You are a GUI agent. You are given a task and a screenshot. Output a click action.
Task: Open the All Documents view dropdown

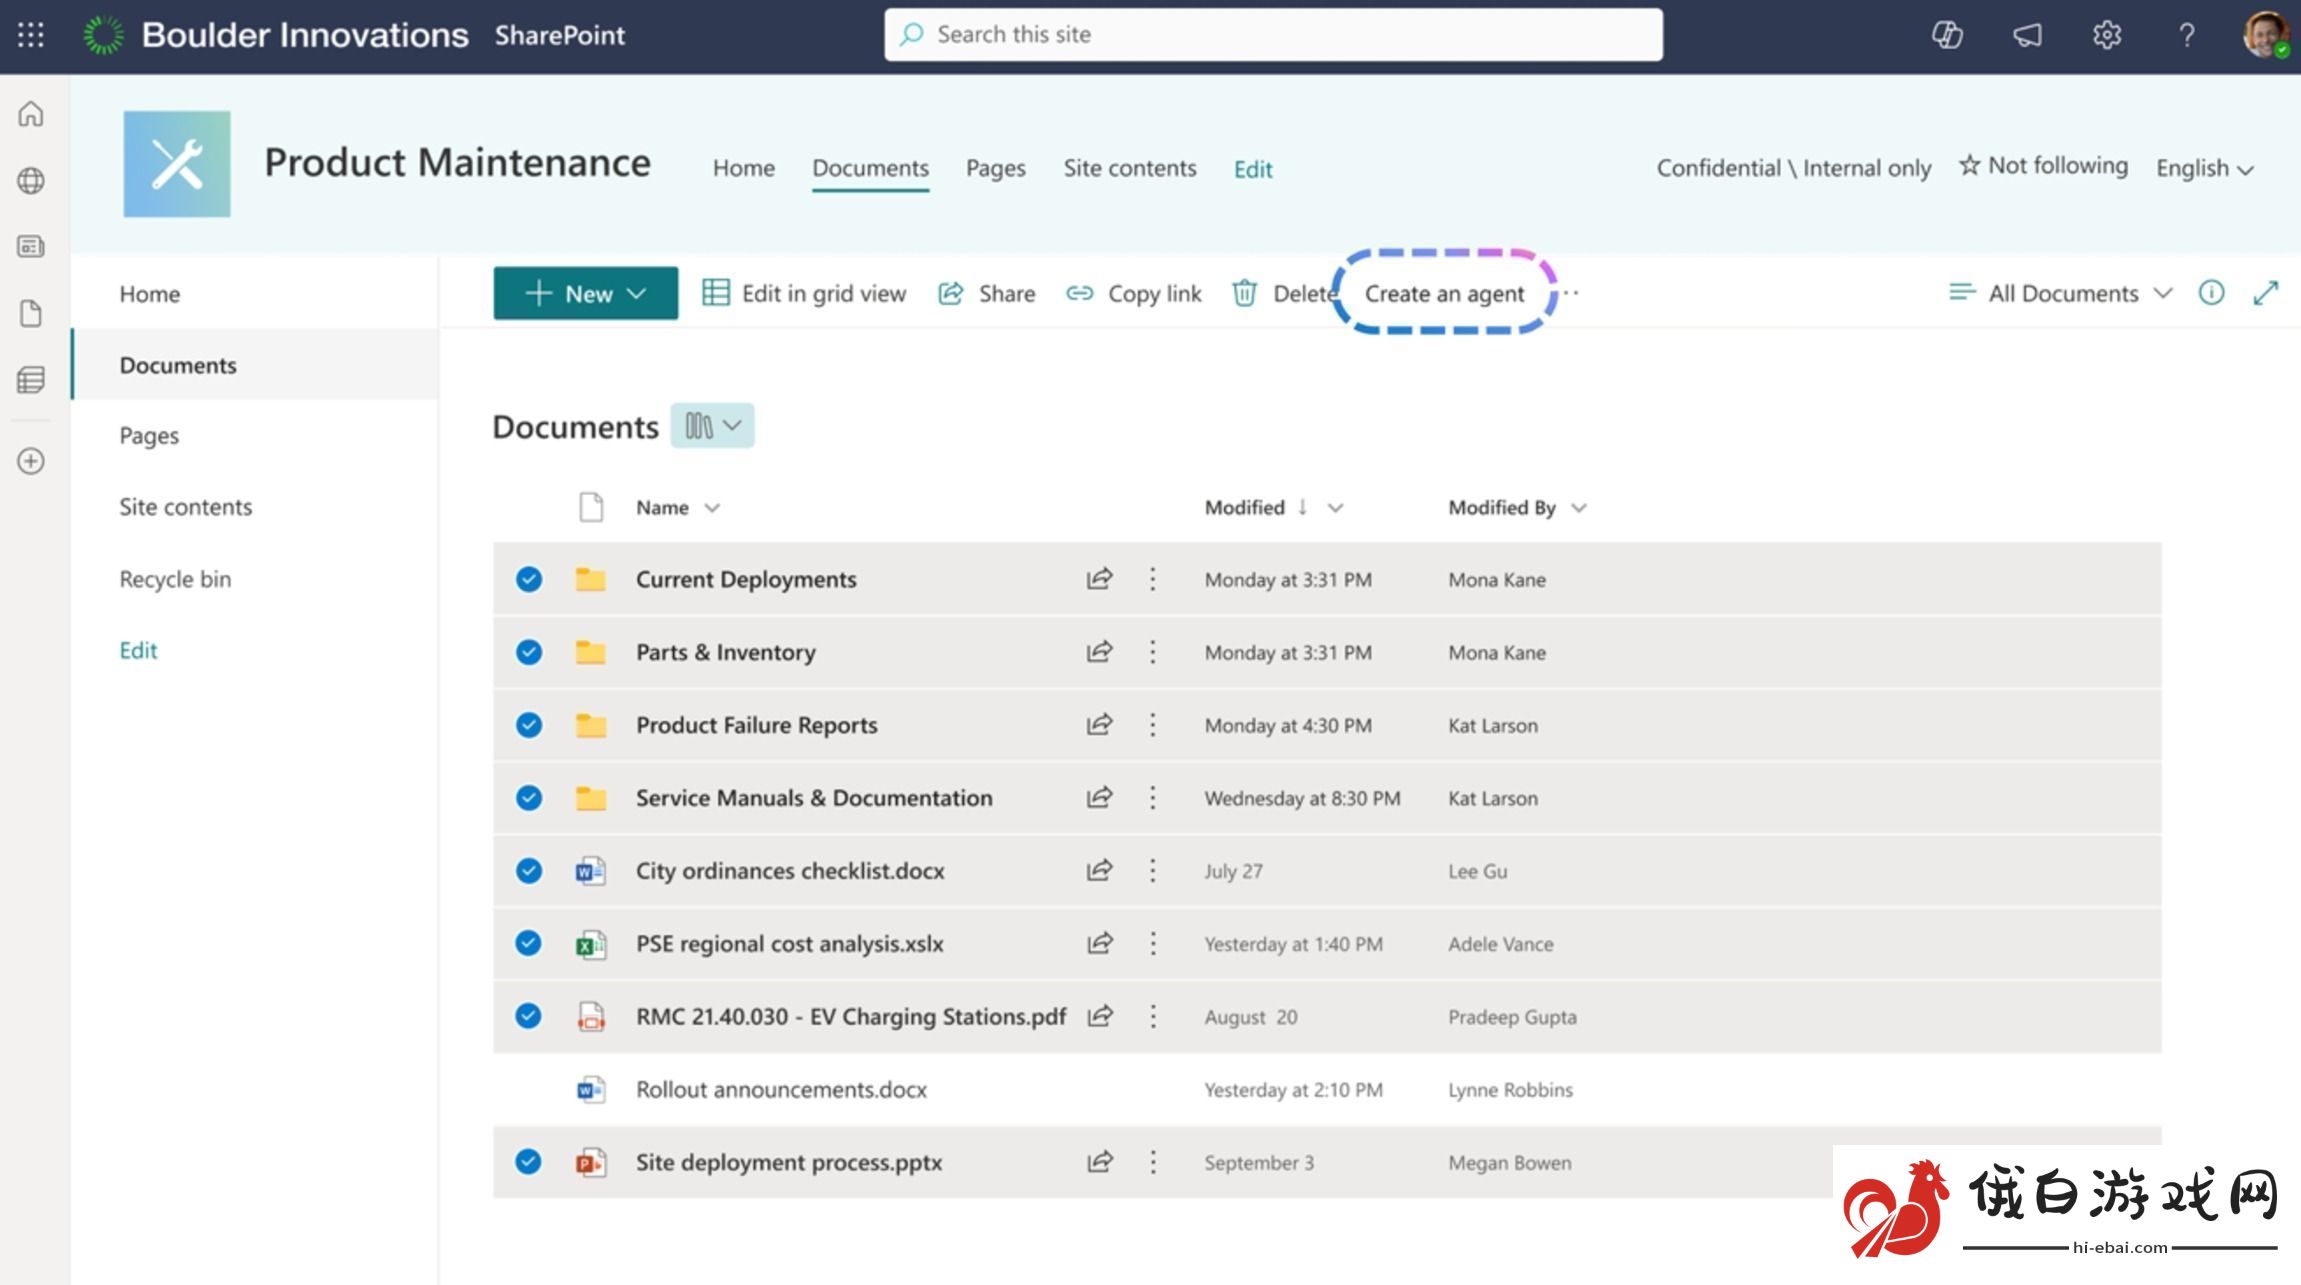[x=2061, y=293]
